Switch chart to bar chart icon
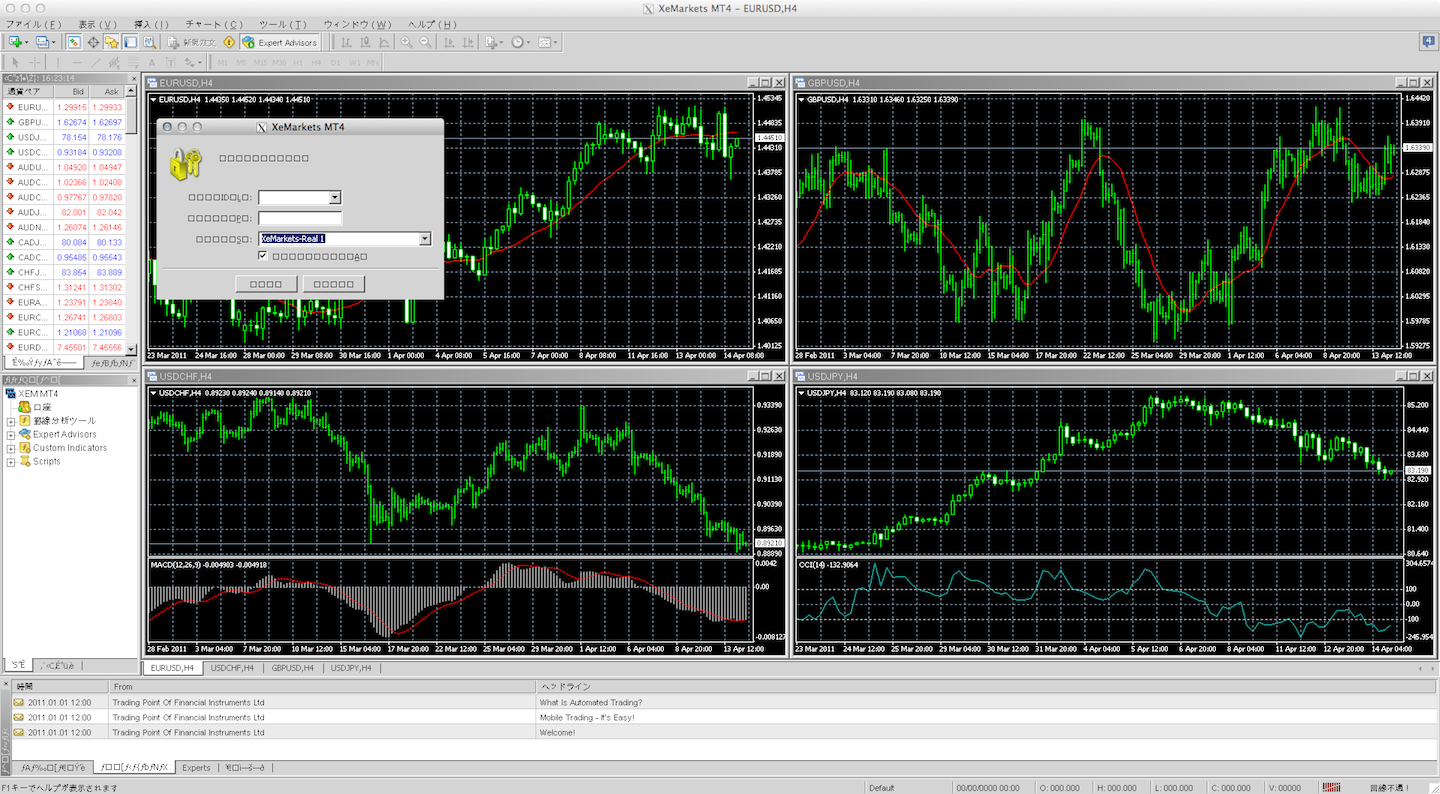1440x794 pixels. [x=346, y=42]
